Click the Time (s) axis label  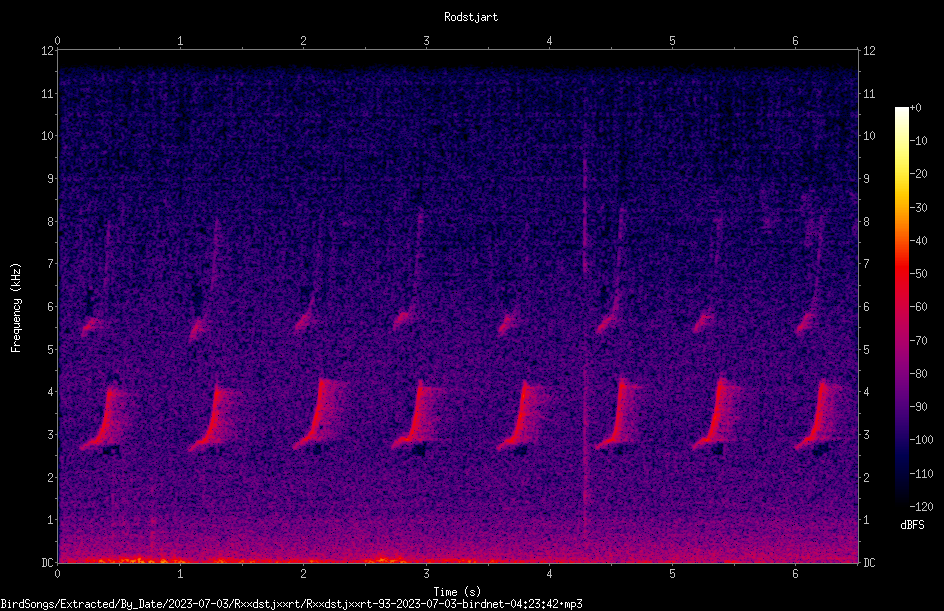point(457,592)
